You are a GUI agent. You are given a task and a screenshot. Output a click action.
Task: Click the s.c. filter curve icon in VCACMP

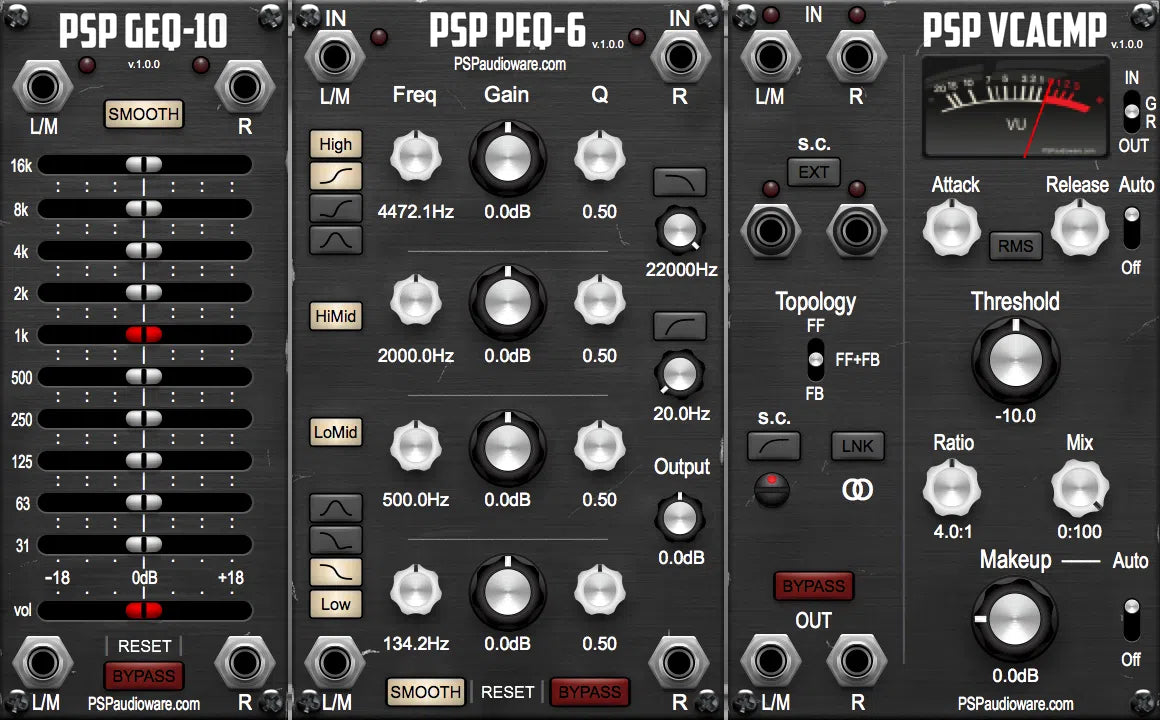(x=774, y=447)
